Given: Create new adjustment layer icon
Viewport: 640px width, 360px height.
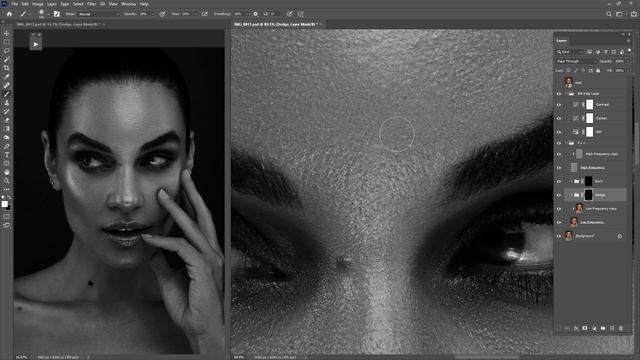Looking at the screenshot, I should coord(594,328).
